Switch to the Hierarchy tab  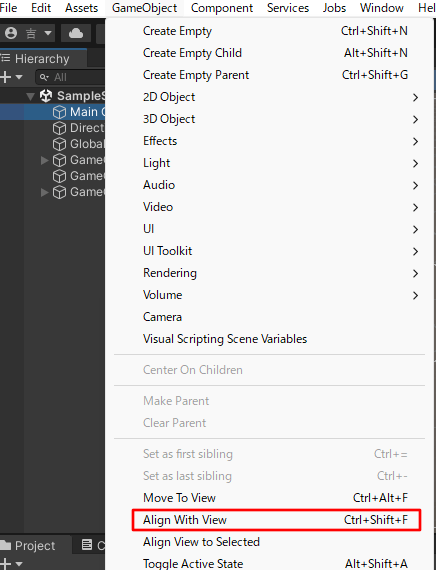tap(42, 59)
